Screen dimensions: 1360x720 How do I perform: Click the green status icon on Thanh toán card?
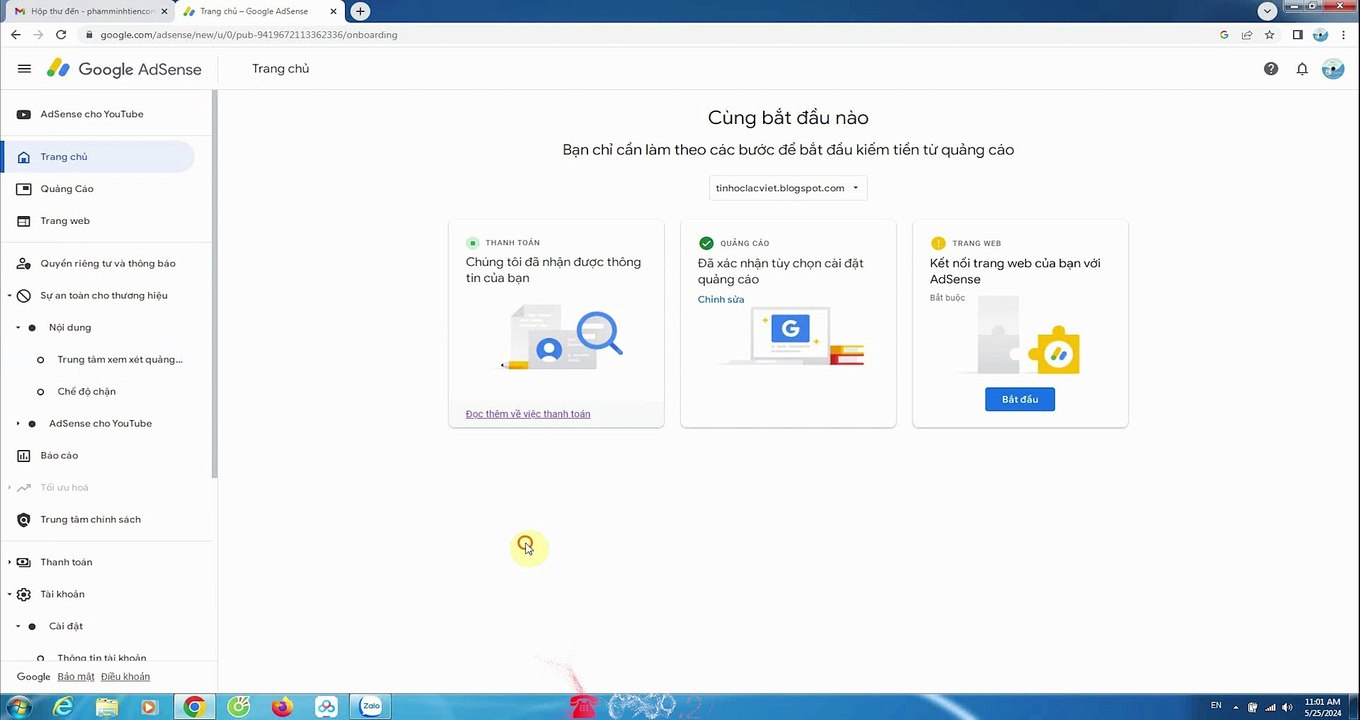click(x=473, y=243)
